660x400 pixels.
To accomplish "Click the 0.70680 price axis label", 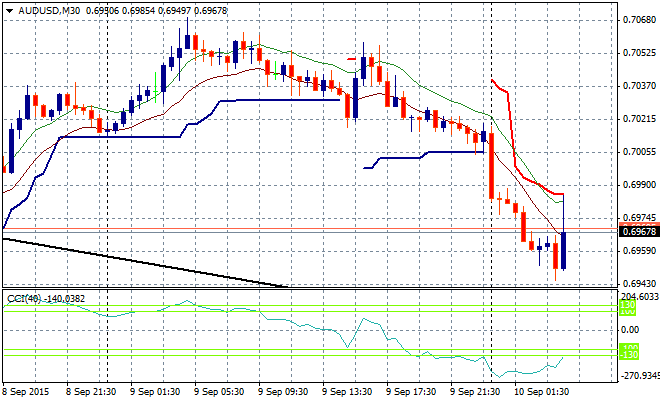I will [639, 20].
